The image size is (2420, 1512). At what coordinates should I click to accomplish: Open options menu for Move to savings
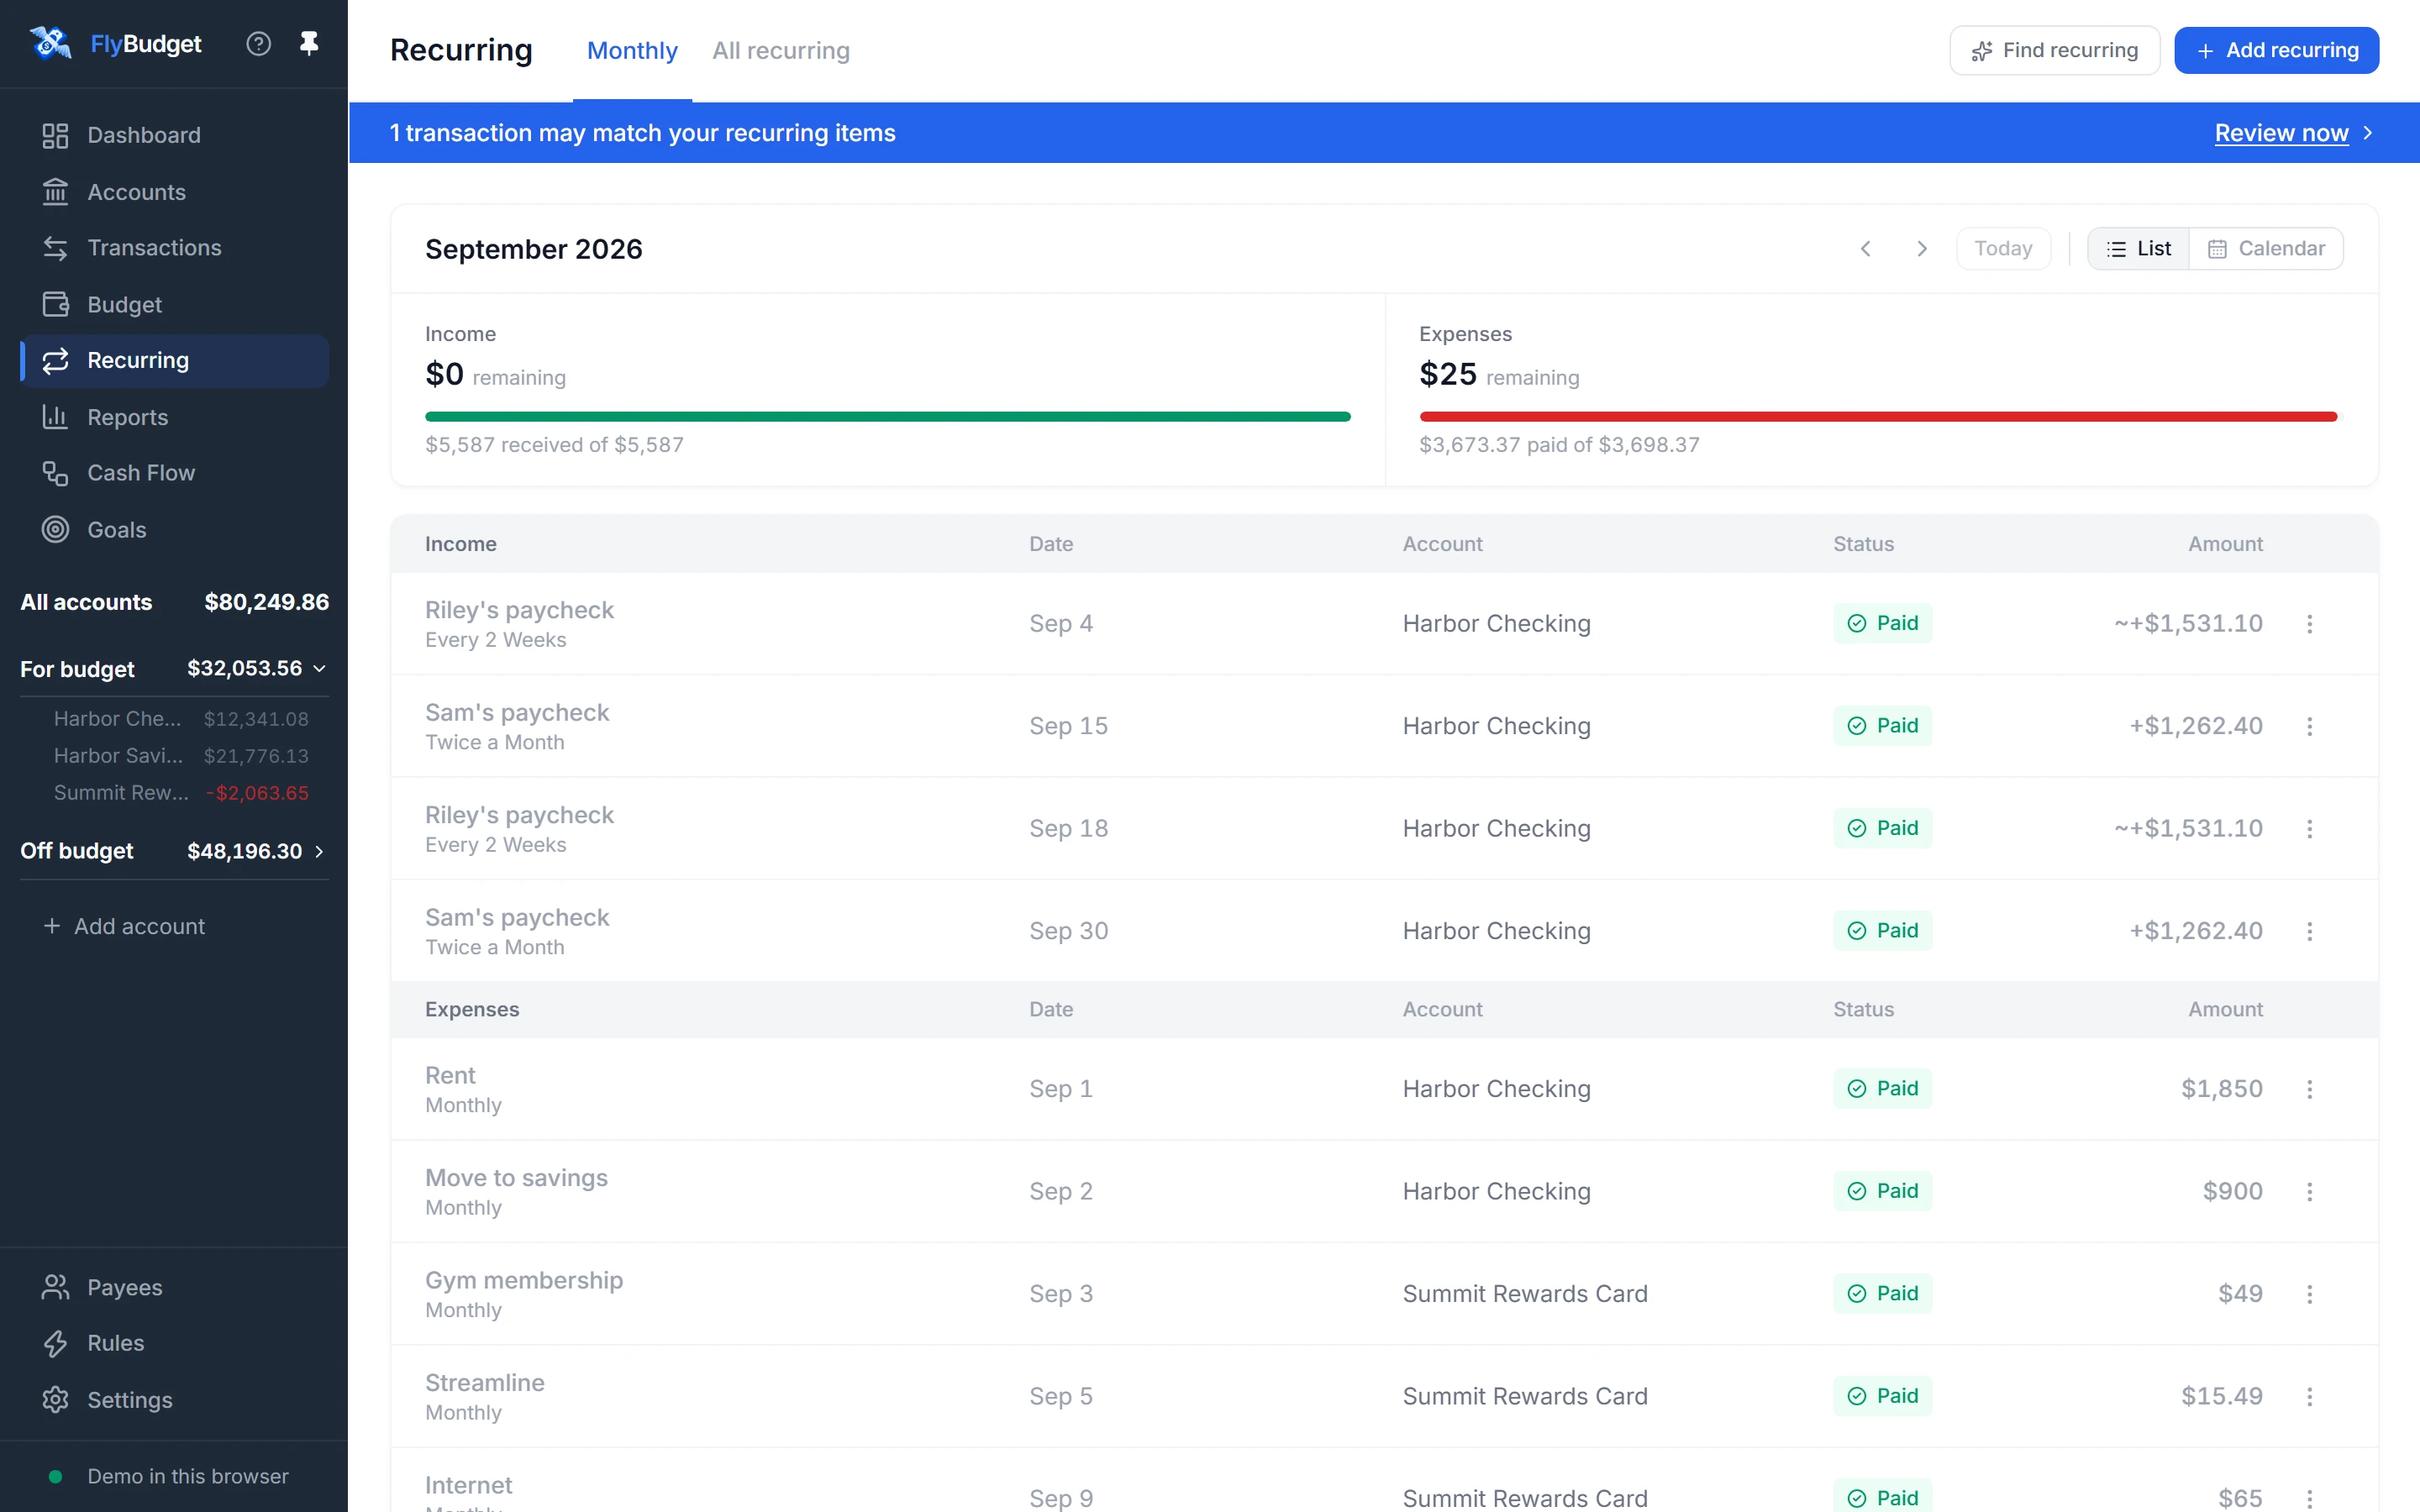pyautogui.click(x=2309, y=1191)
